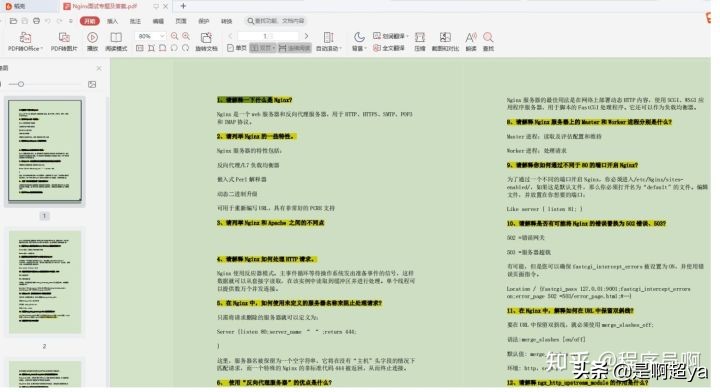Click heading '3. 请列举 Nginx 和 Apache 之间的不同点'

pyautogui.click(x=270, y=223)
